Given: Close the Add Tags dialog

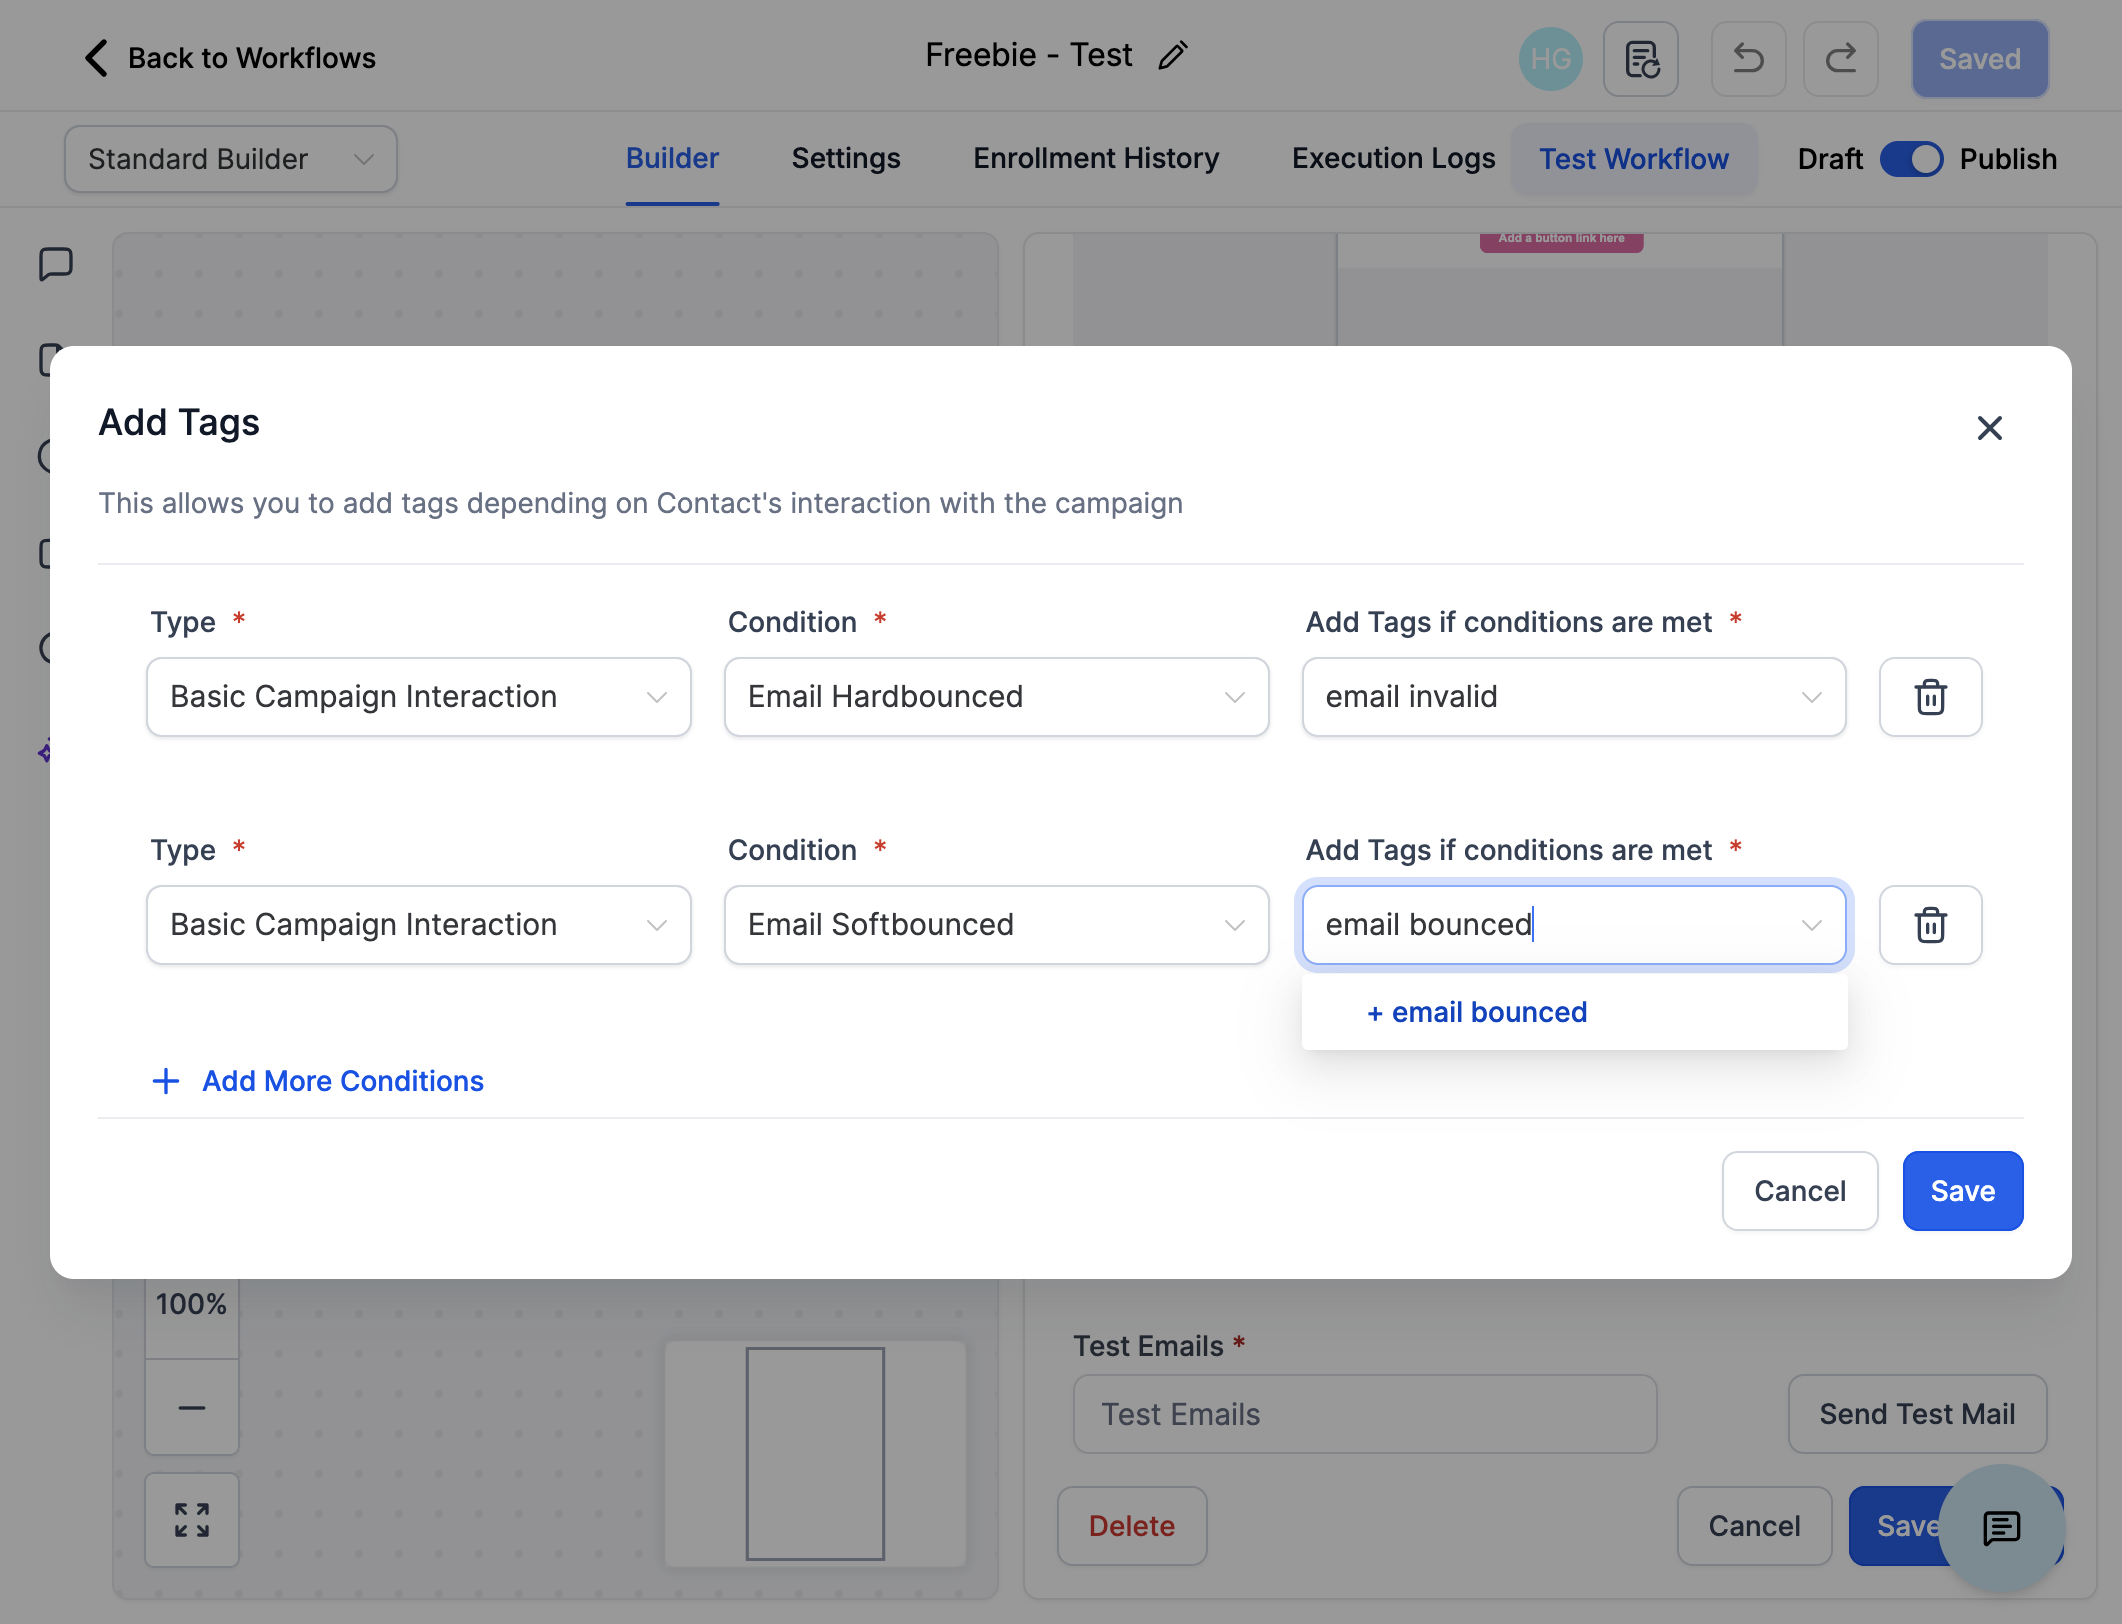Looking at the screenshot, I should point(1989,428).
